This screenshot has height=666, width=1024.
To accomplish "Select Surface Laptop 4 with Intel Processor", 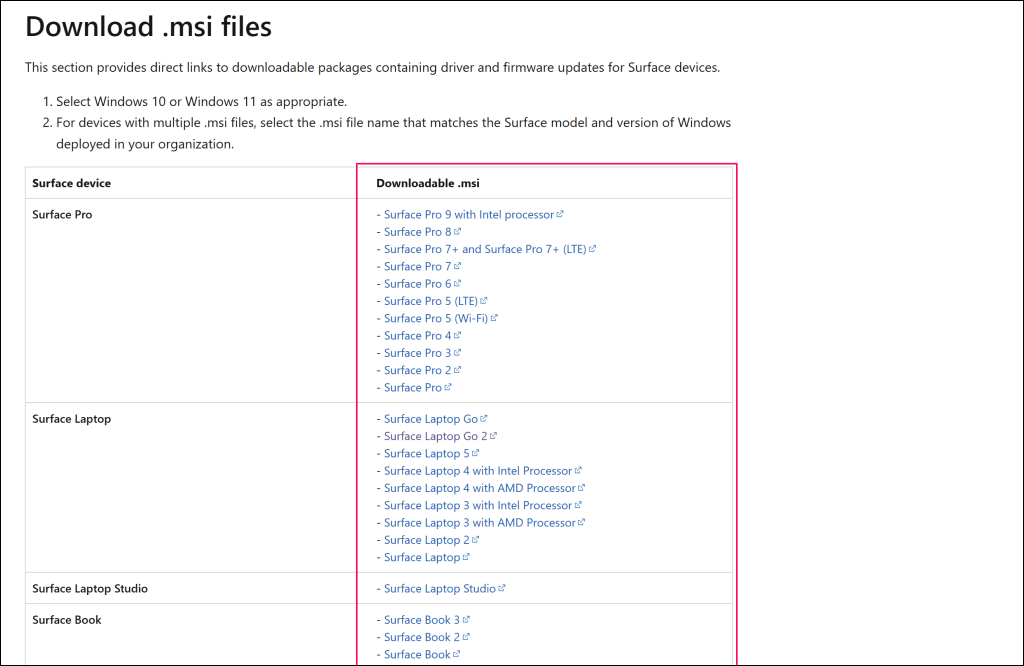I will coord(477,471).
